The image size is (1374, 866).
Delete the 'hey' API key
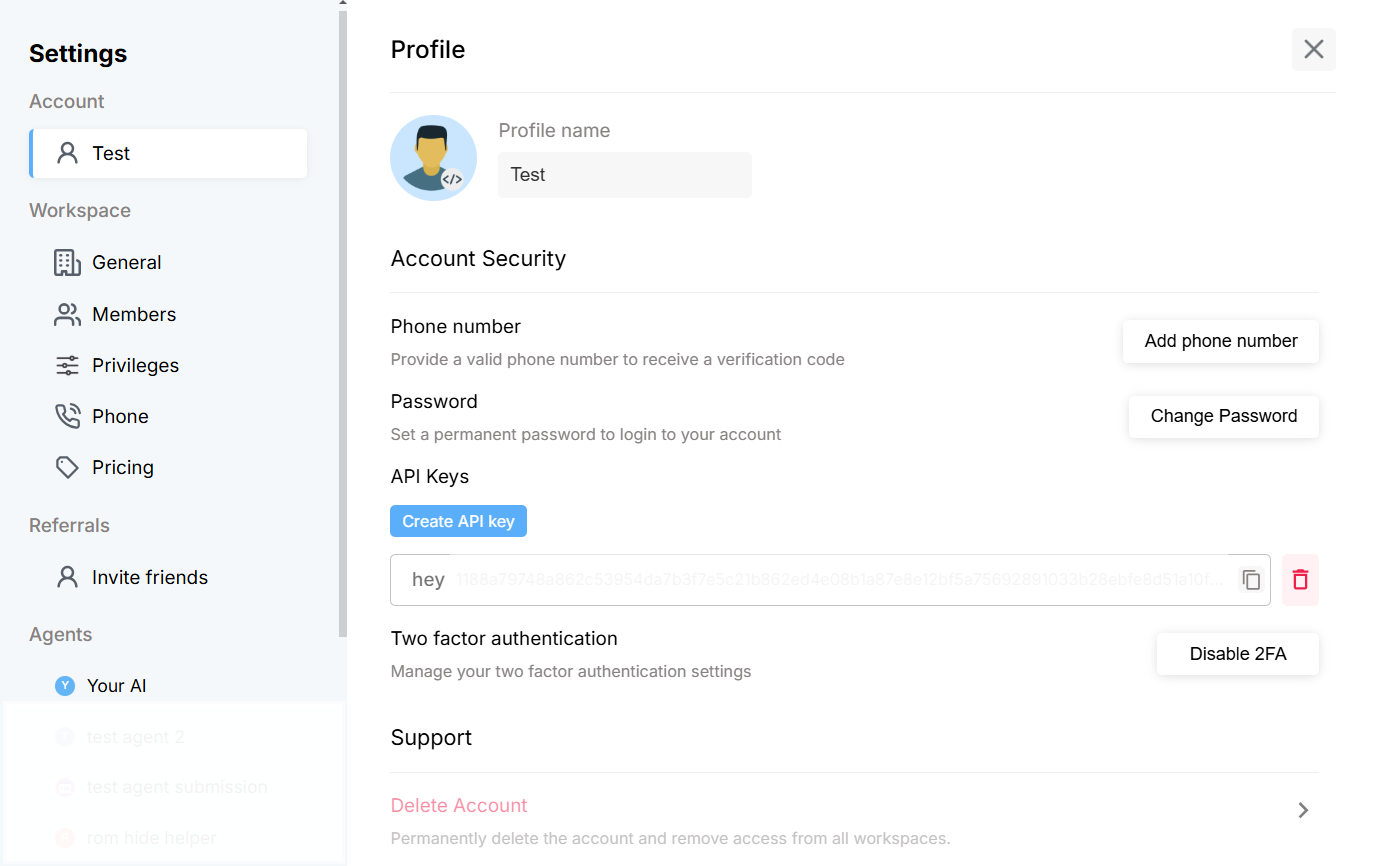[1300, 580]
